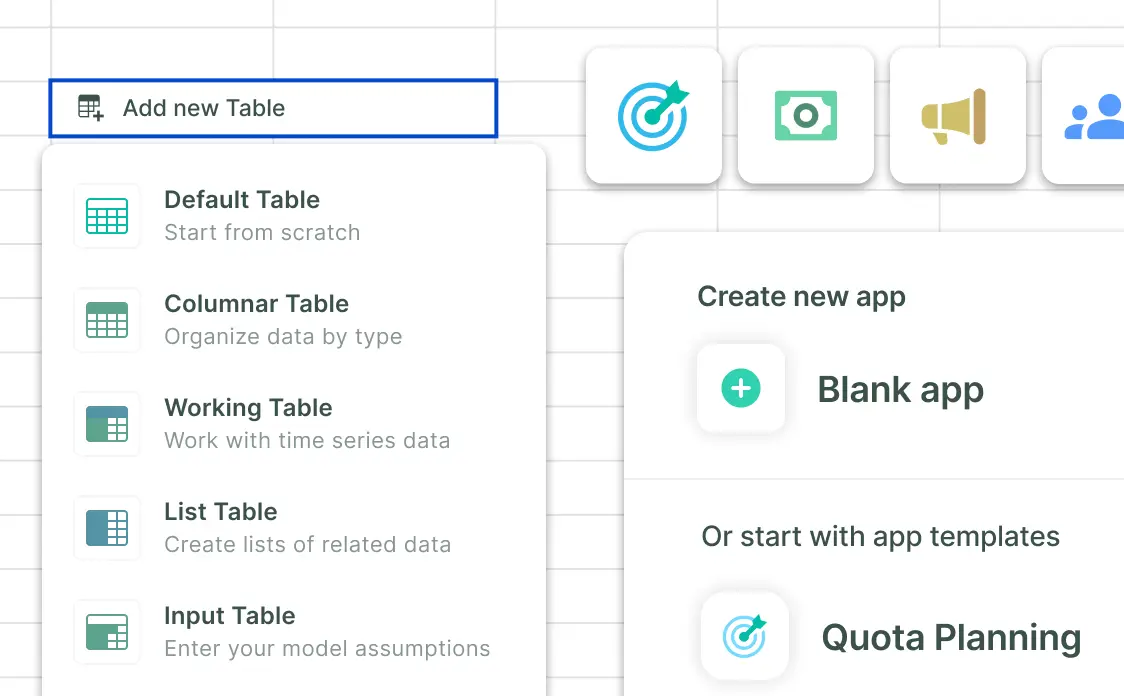Create a Blank app
Viewport: 1124px width, 696px height.
click(900, 390)
